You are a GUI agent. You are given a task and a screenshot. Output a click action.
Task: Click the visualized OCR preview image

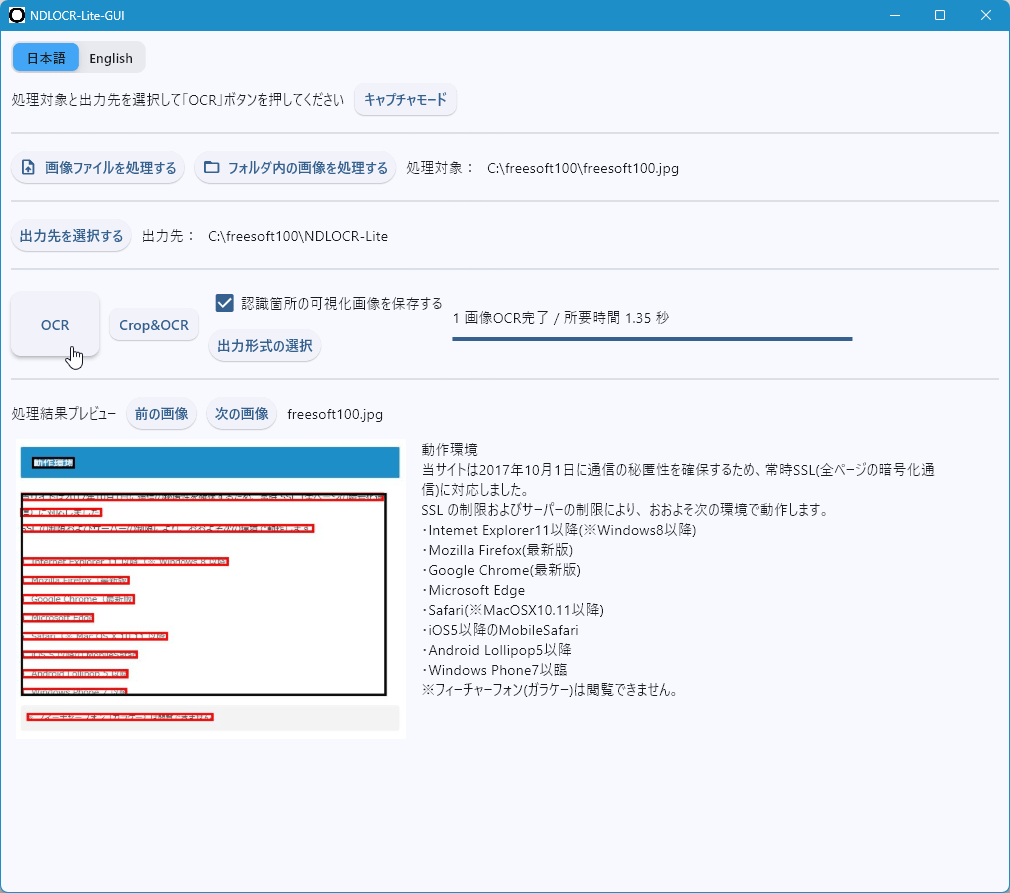210,590
